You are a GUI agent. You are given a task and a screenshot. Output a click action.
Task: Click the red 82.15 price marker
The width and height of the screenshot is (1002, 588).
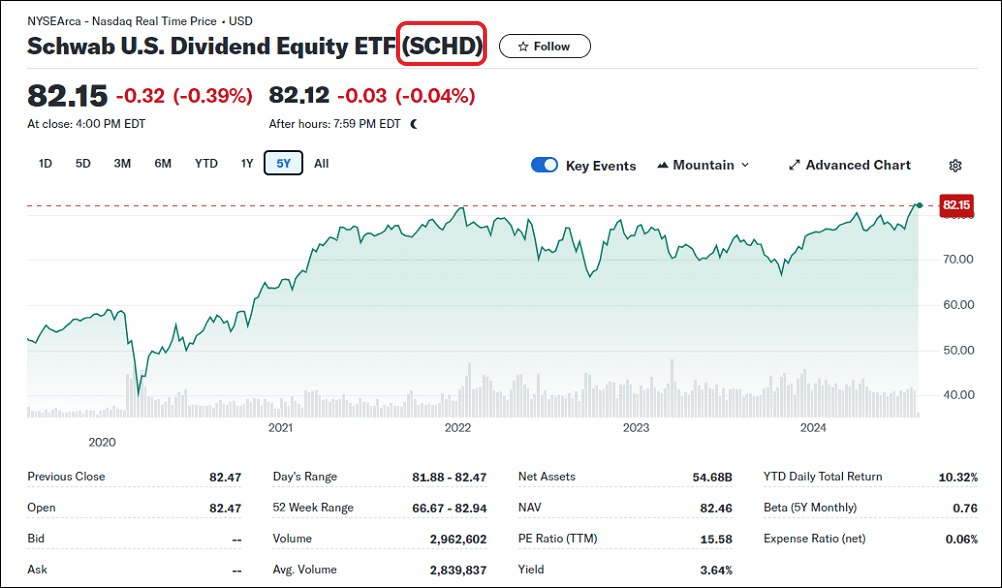tap(957, 205)
